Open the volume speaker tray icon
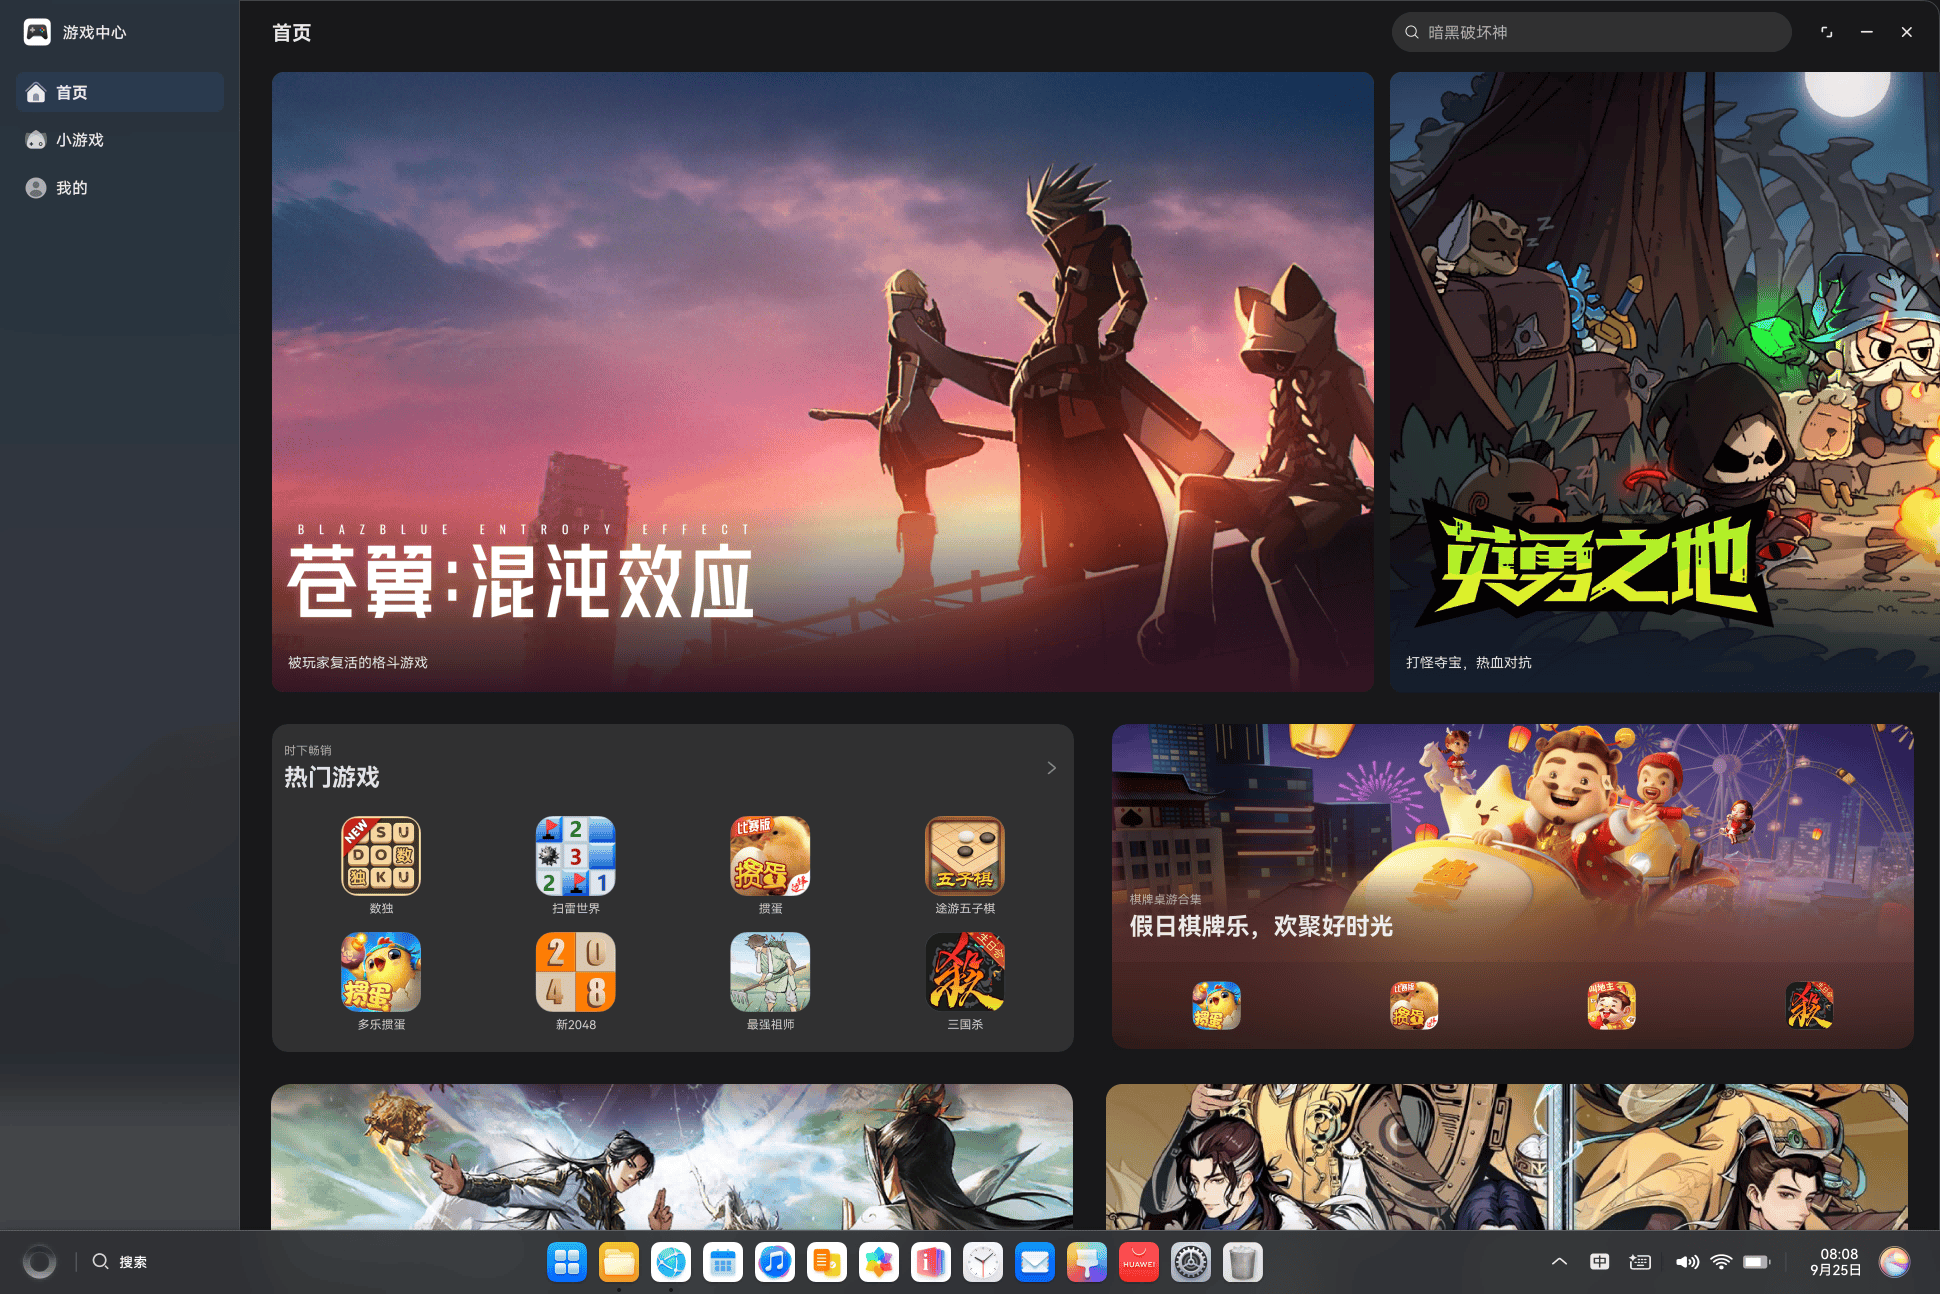 pyautogui.click(x=1687, y=1262)
